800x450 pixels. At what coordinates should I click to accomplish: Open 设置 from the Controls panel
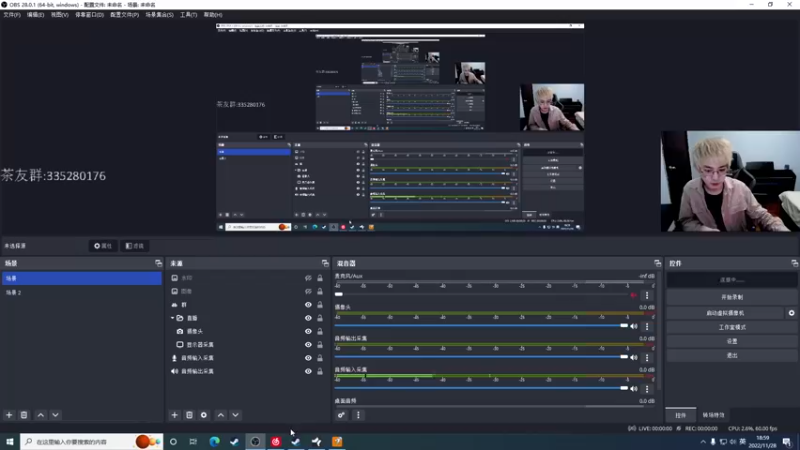click(732, 341)
